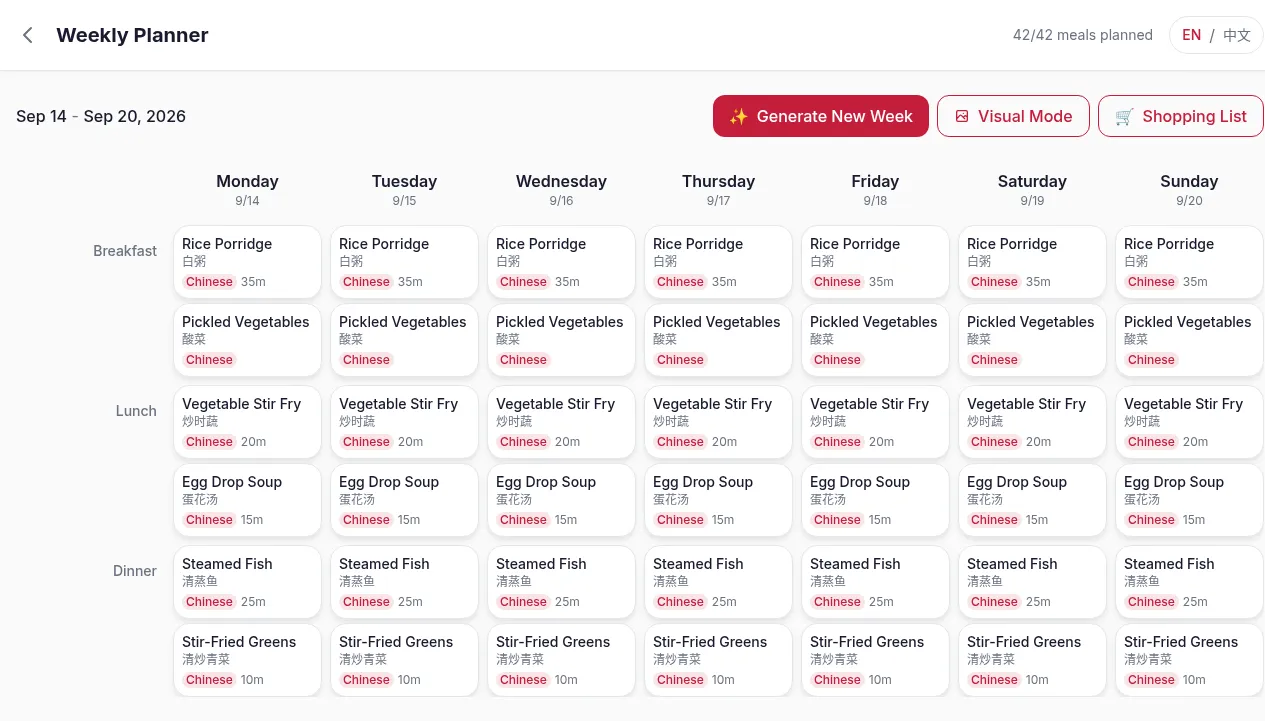The height and width of the screenshot is (721, 1265).
Task: Open Saturday's Pickled Vegetables meal card
Action: 1032,340
